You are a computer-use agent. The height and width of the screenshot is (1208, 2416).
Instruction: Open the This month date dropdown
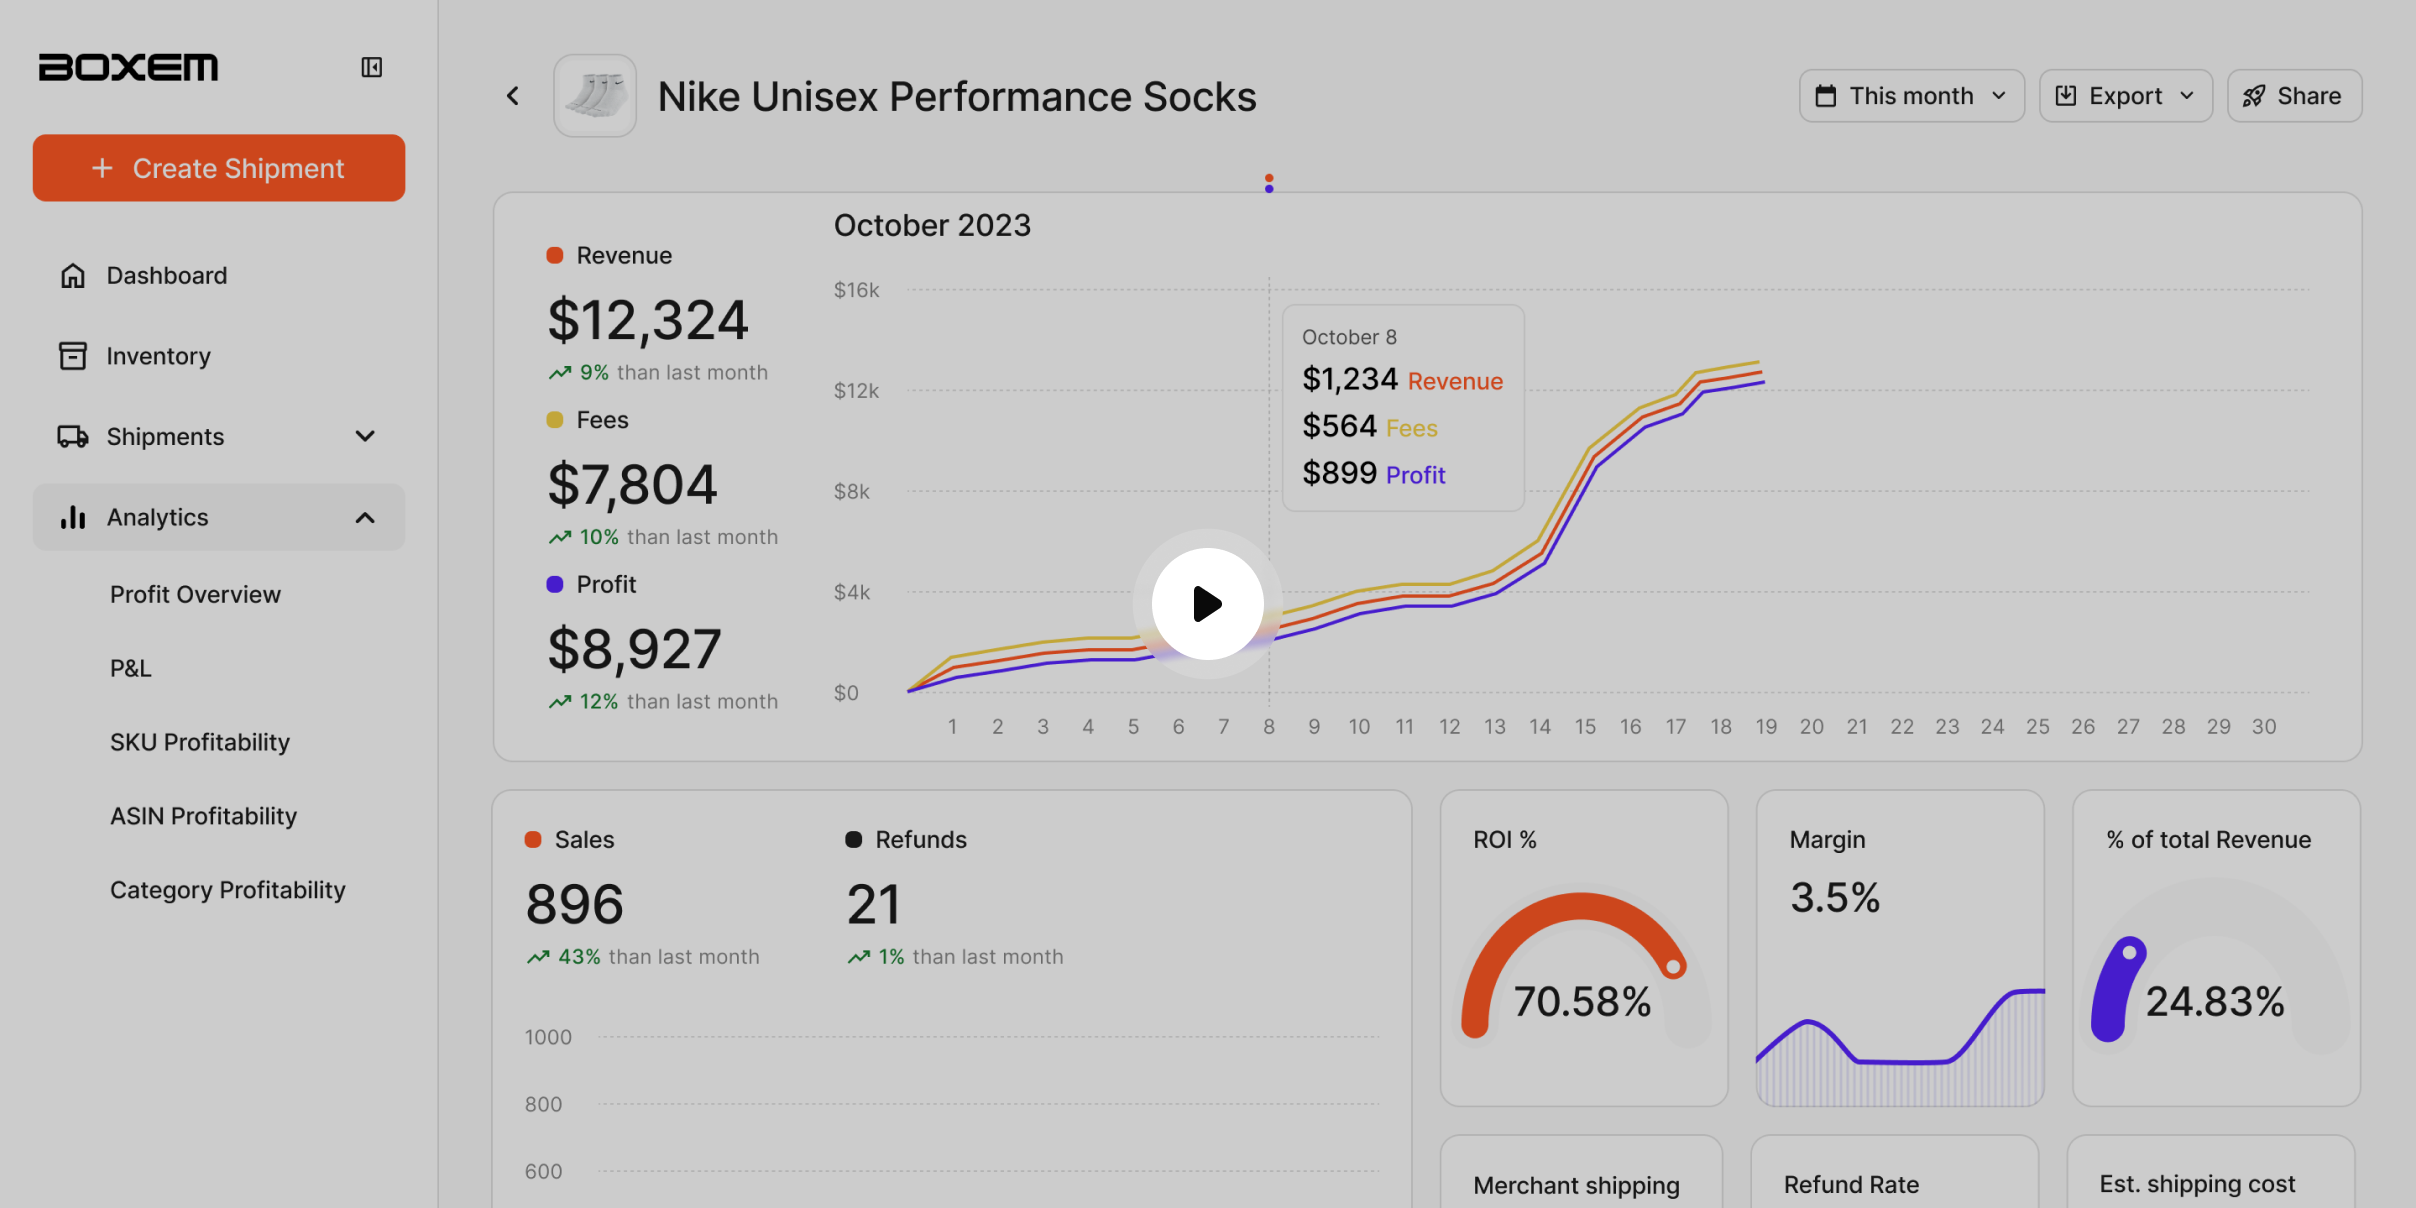click(x=1912, y=96)
